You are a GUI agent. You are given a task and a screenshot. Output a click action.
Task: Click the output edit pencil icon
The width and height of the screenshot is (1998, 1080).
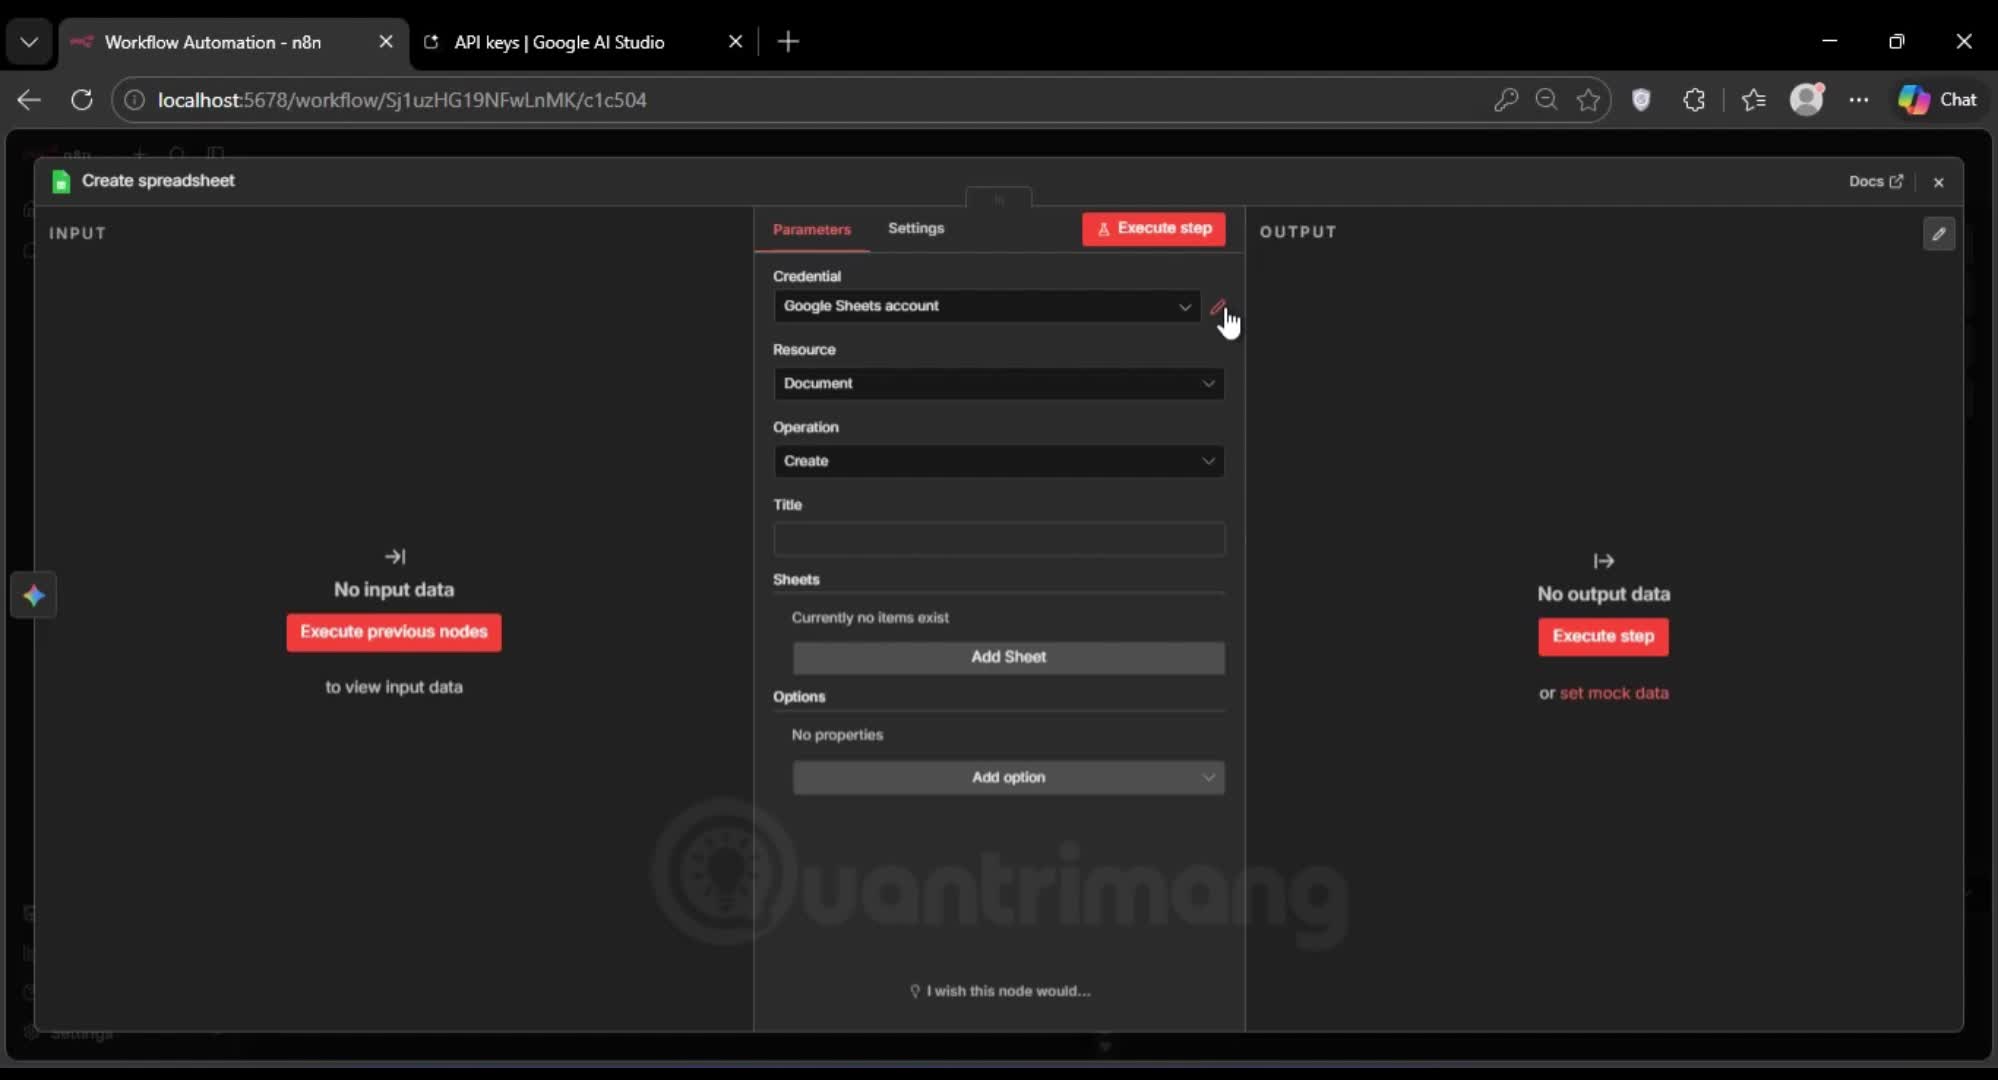[x=1938, y=234]
